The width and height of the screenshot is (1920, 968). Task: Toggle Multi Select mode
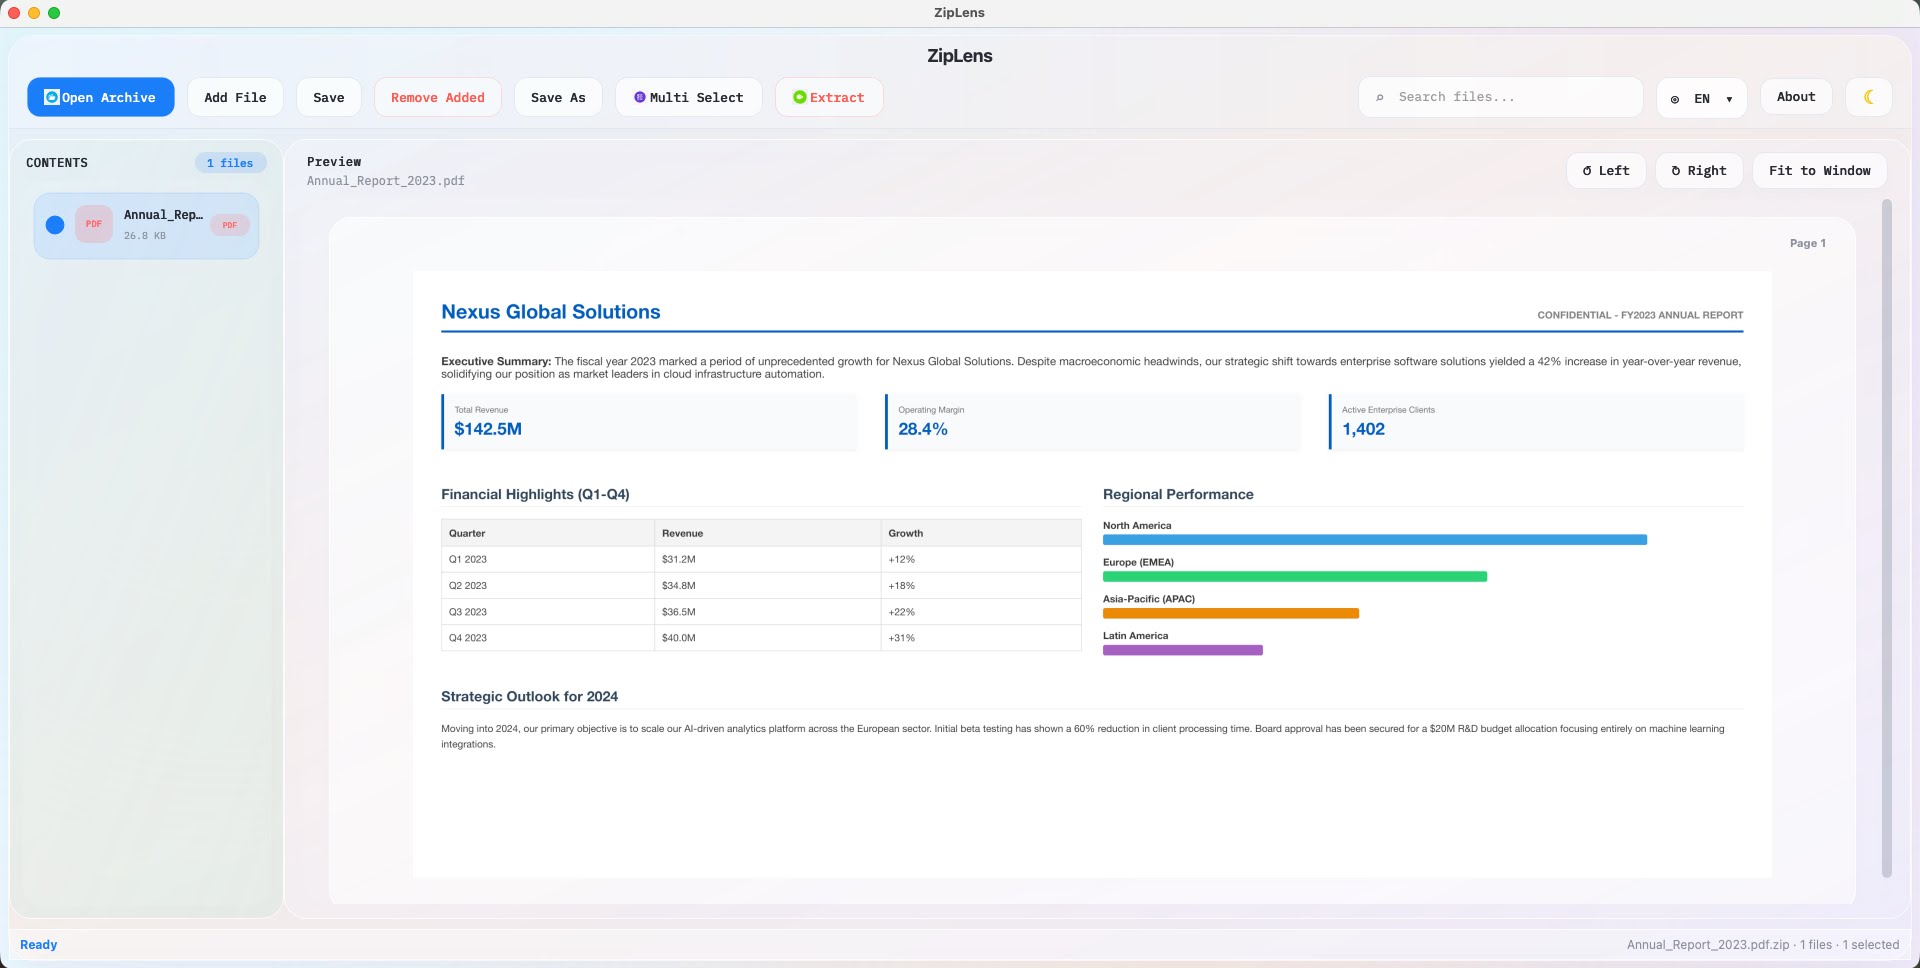click(688, 97)
